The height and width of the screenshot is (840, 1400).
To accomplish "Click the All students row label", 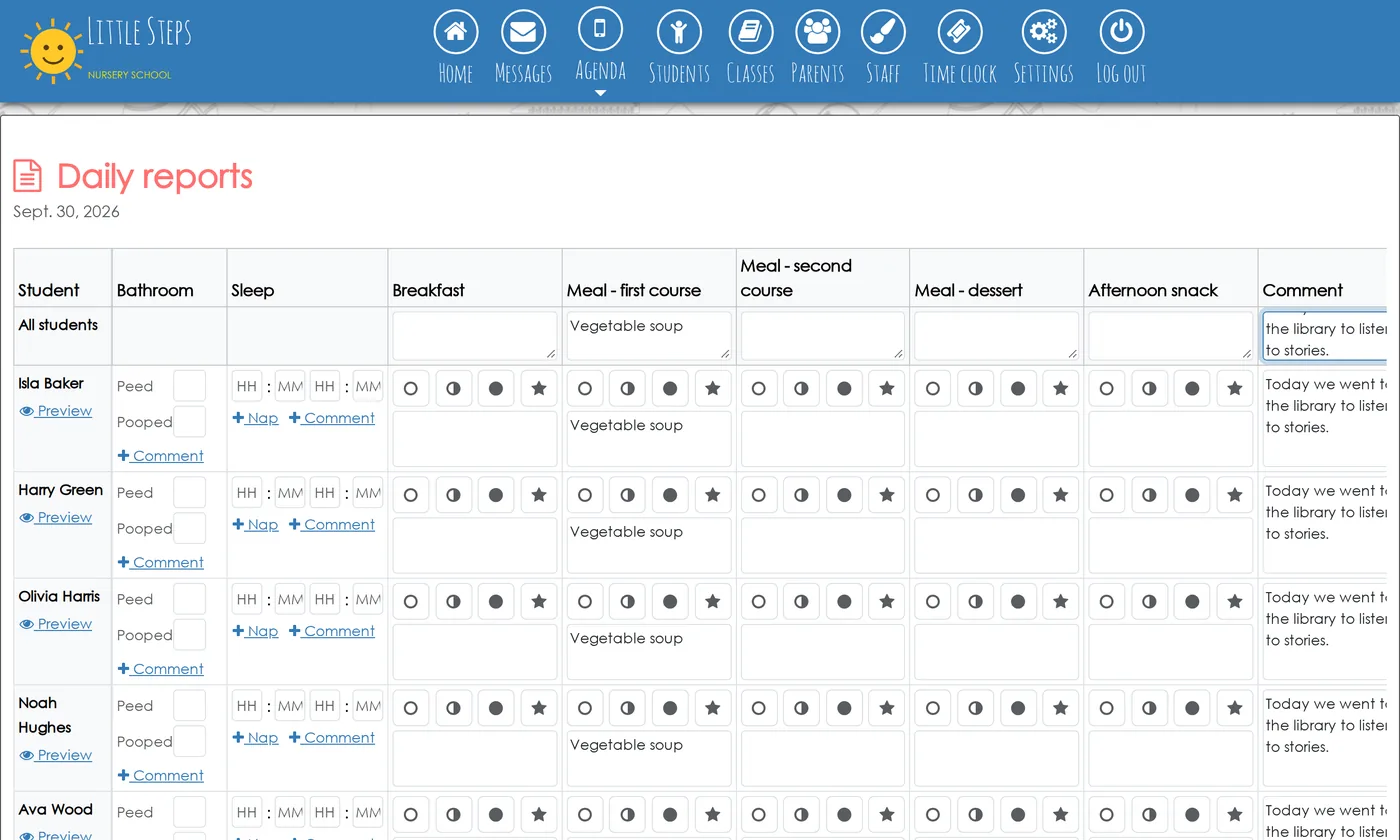I will point(58,325).
